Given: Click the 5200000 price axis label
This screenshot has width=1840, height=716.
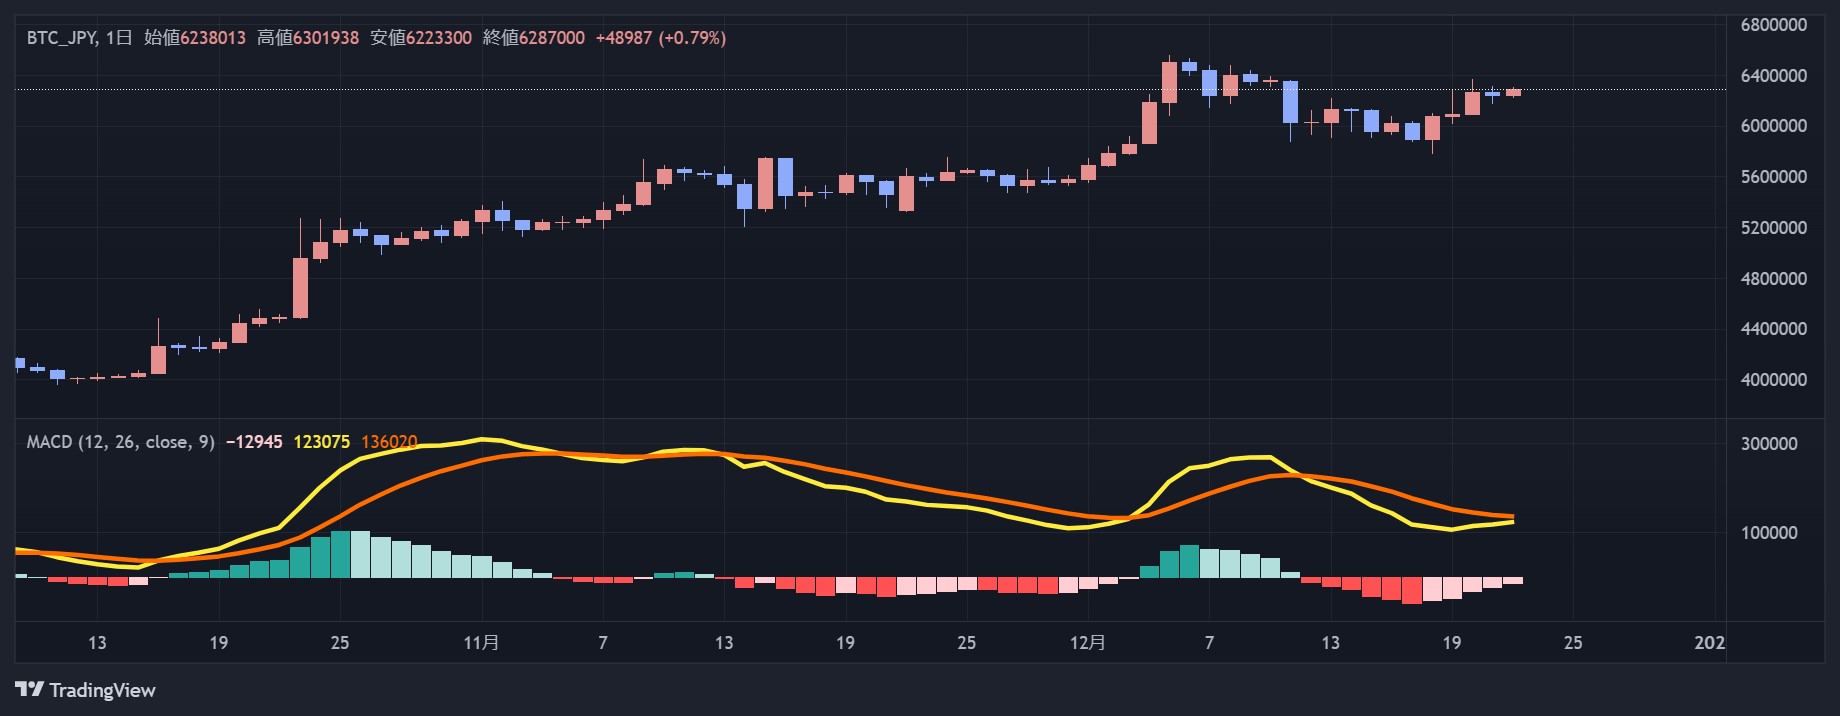Looking at the screenshot, I should click(1773, 228).
